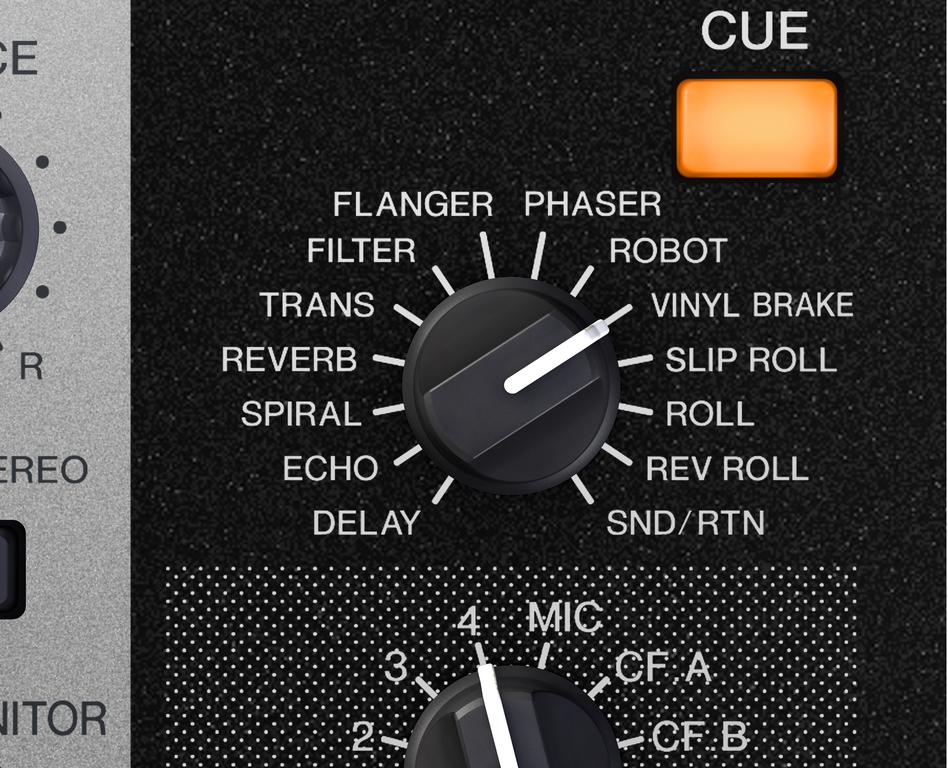Select the ROLL effect label

pyautogui.click(x=710, y=414)
